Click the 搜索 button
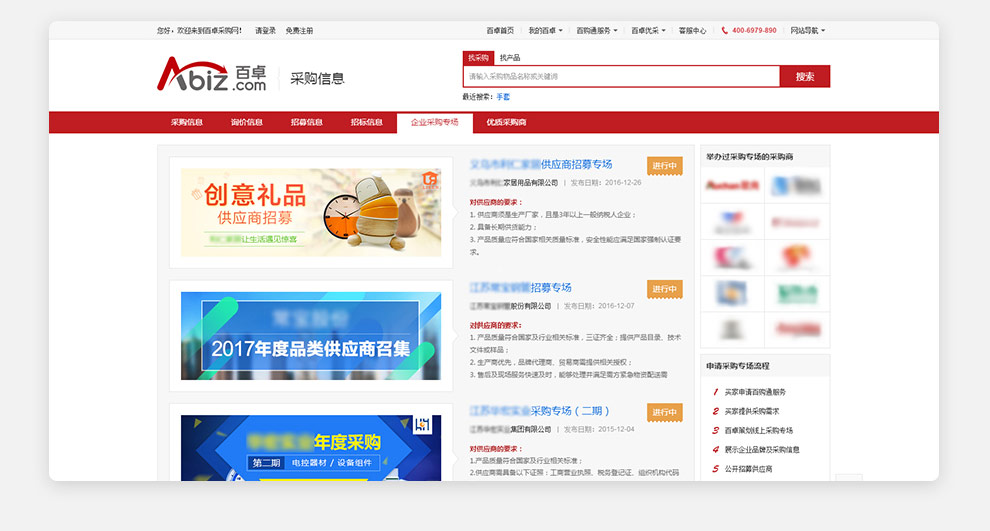This screenshot has width=990, height=531. point(804,76)
